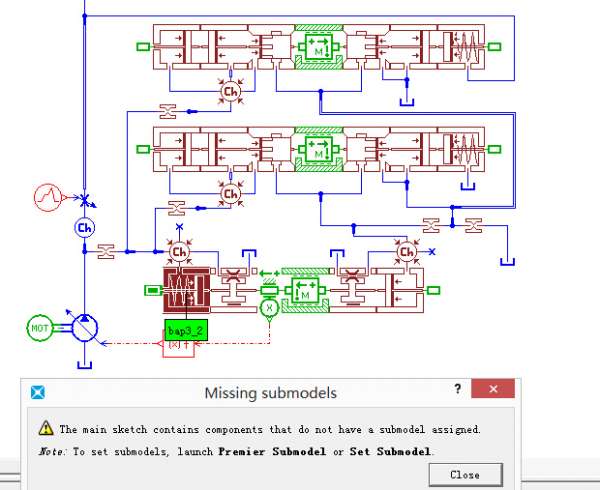This screenshot has width=600, height=490.
Task: Click the Ch chamber above the right piston
Action: tap(406, 253)
